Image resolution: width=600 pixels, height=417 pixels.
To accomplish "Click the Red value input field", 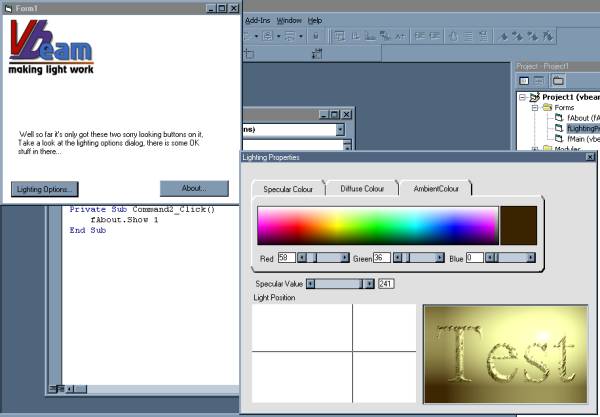I will 285,258.
